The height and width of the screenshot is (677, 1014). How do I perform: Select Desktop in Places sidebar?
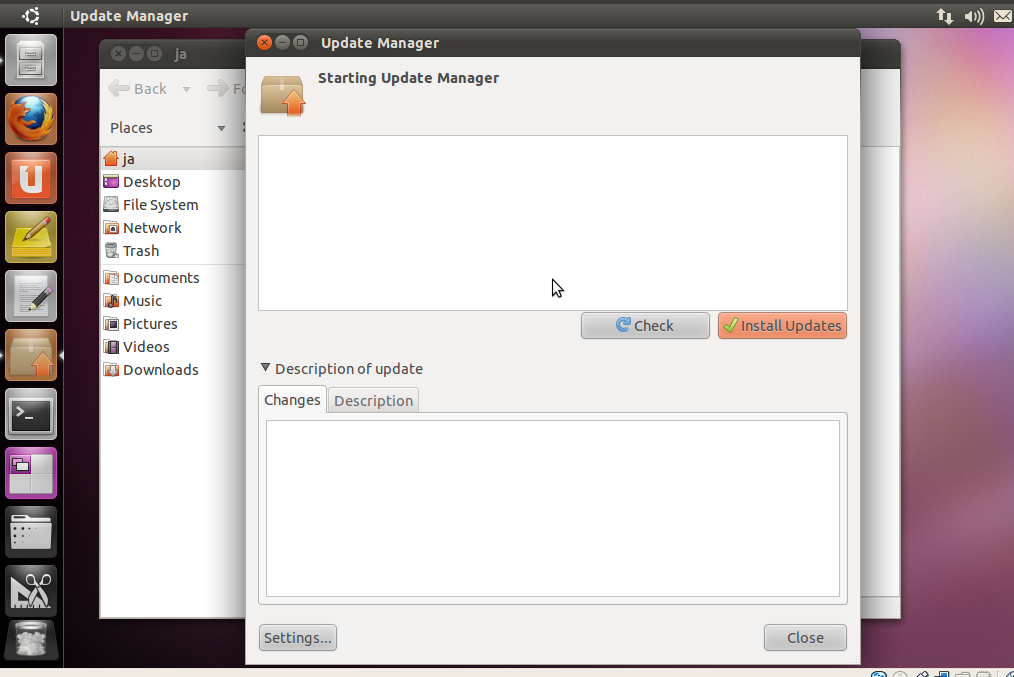(173, 182)
